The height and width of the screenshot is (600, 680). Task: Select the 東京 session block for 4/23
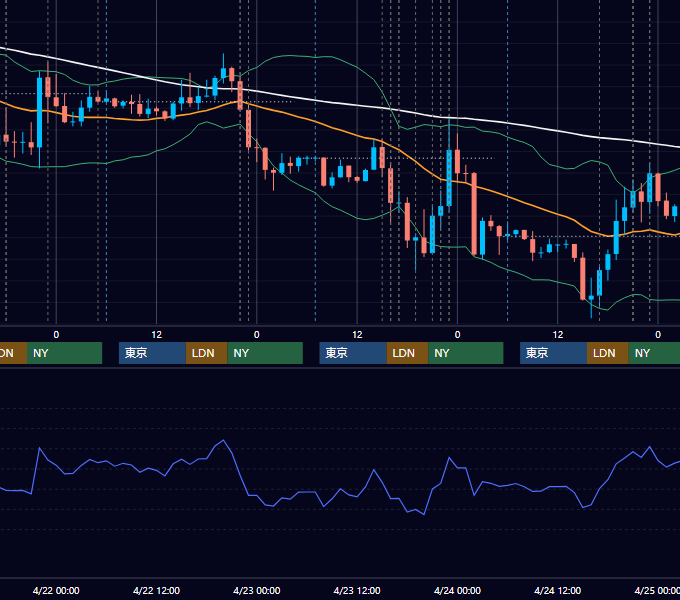point(353,353)
